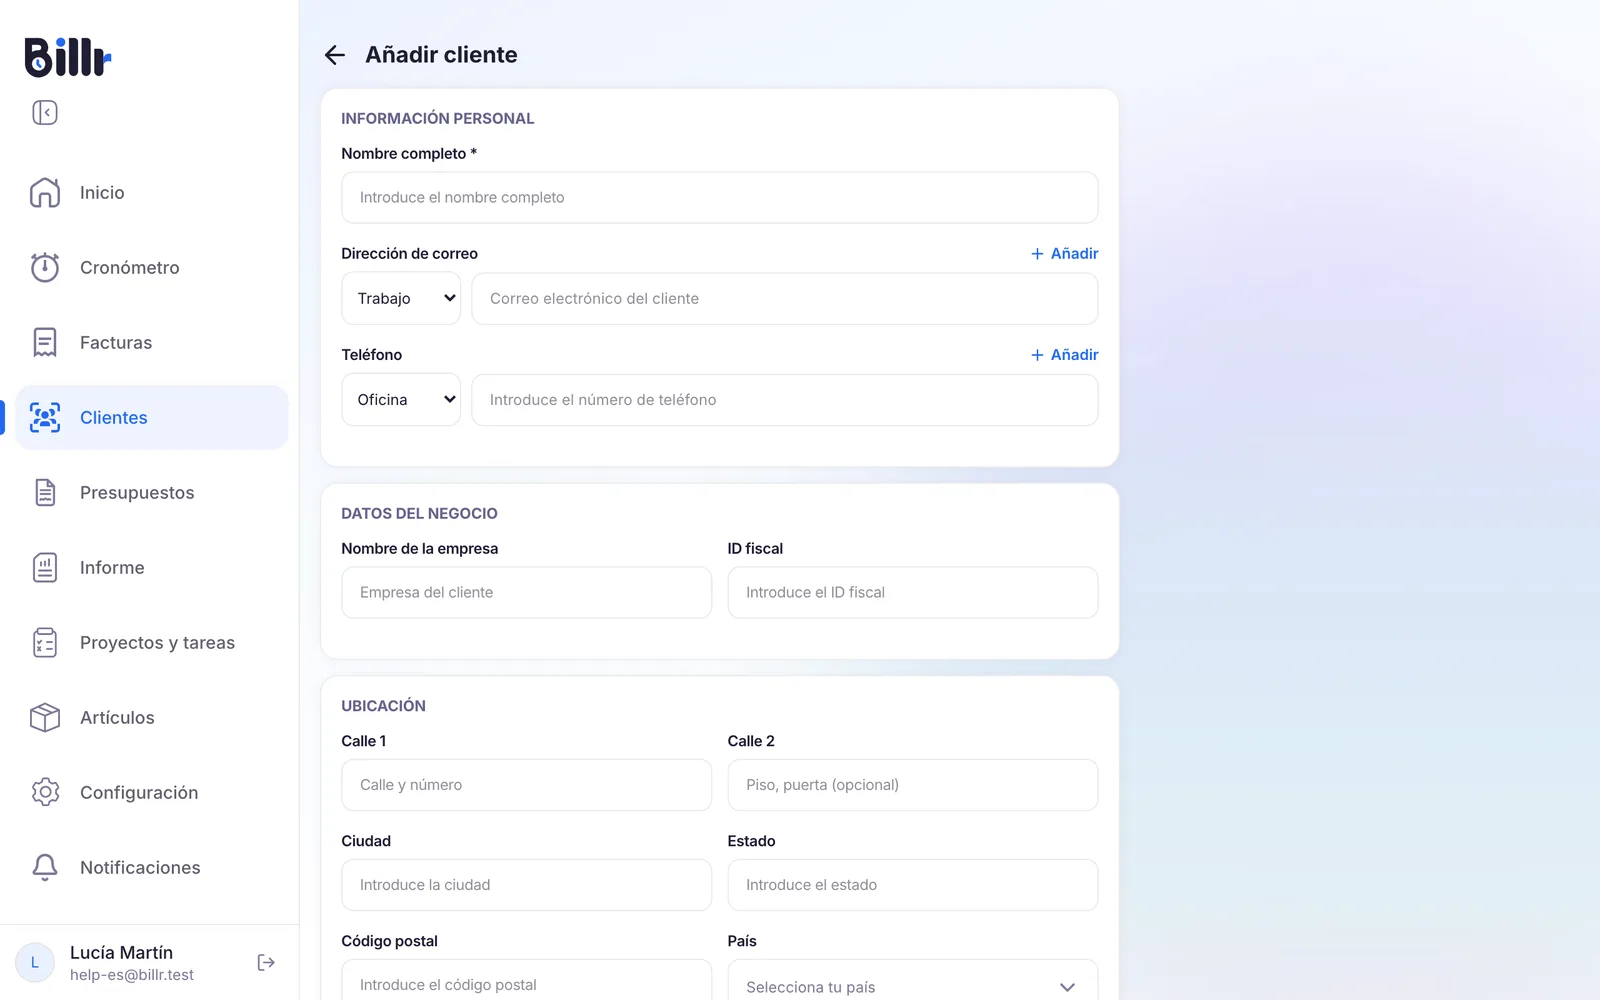Click the Configuración gear icon
Image resolution: width=1600 pixels, height=1000 pixels.
pyautogui.click(x=45, y=792)
